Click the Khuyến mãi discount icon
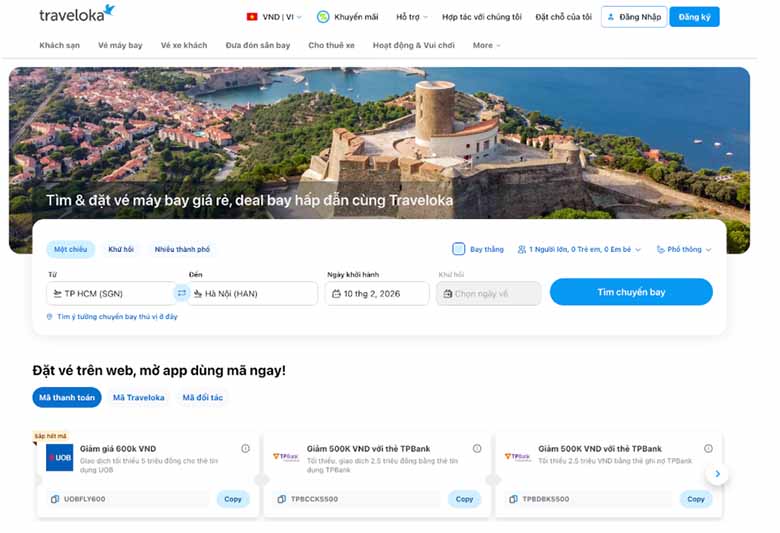The height and width of the screenshot is (533, 780). coord(323,17)
